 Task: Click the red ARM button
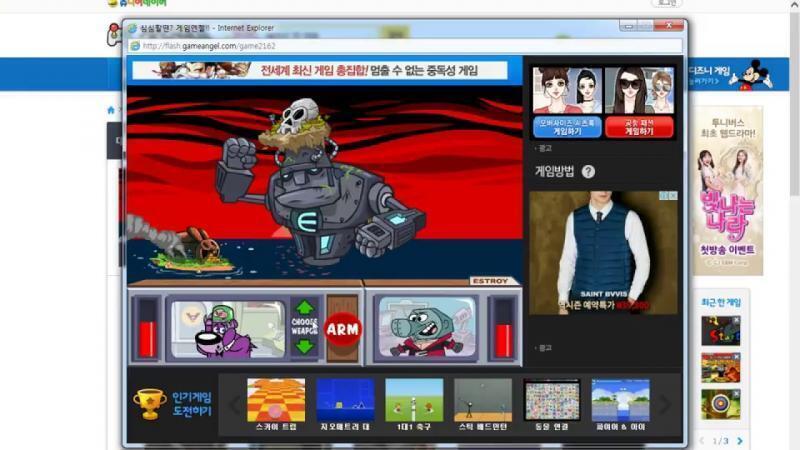342,329
